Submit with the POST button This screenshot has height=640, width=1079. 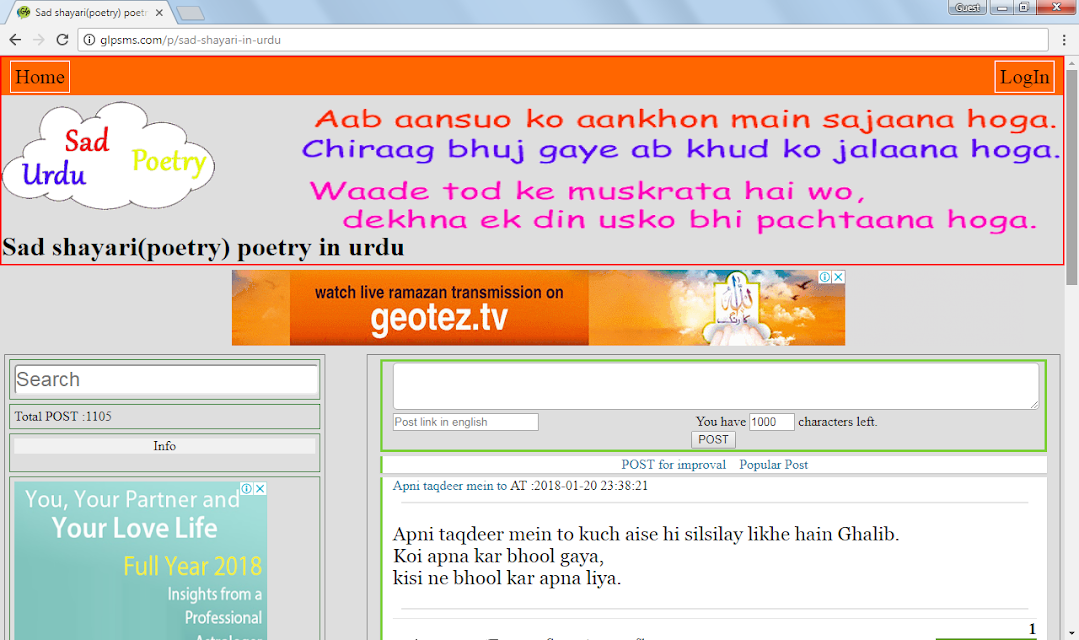pyautogui.click(x=713, y=440)
